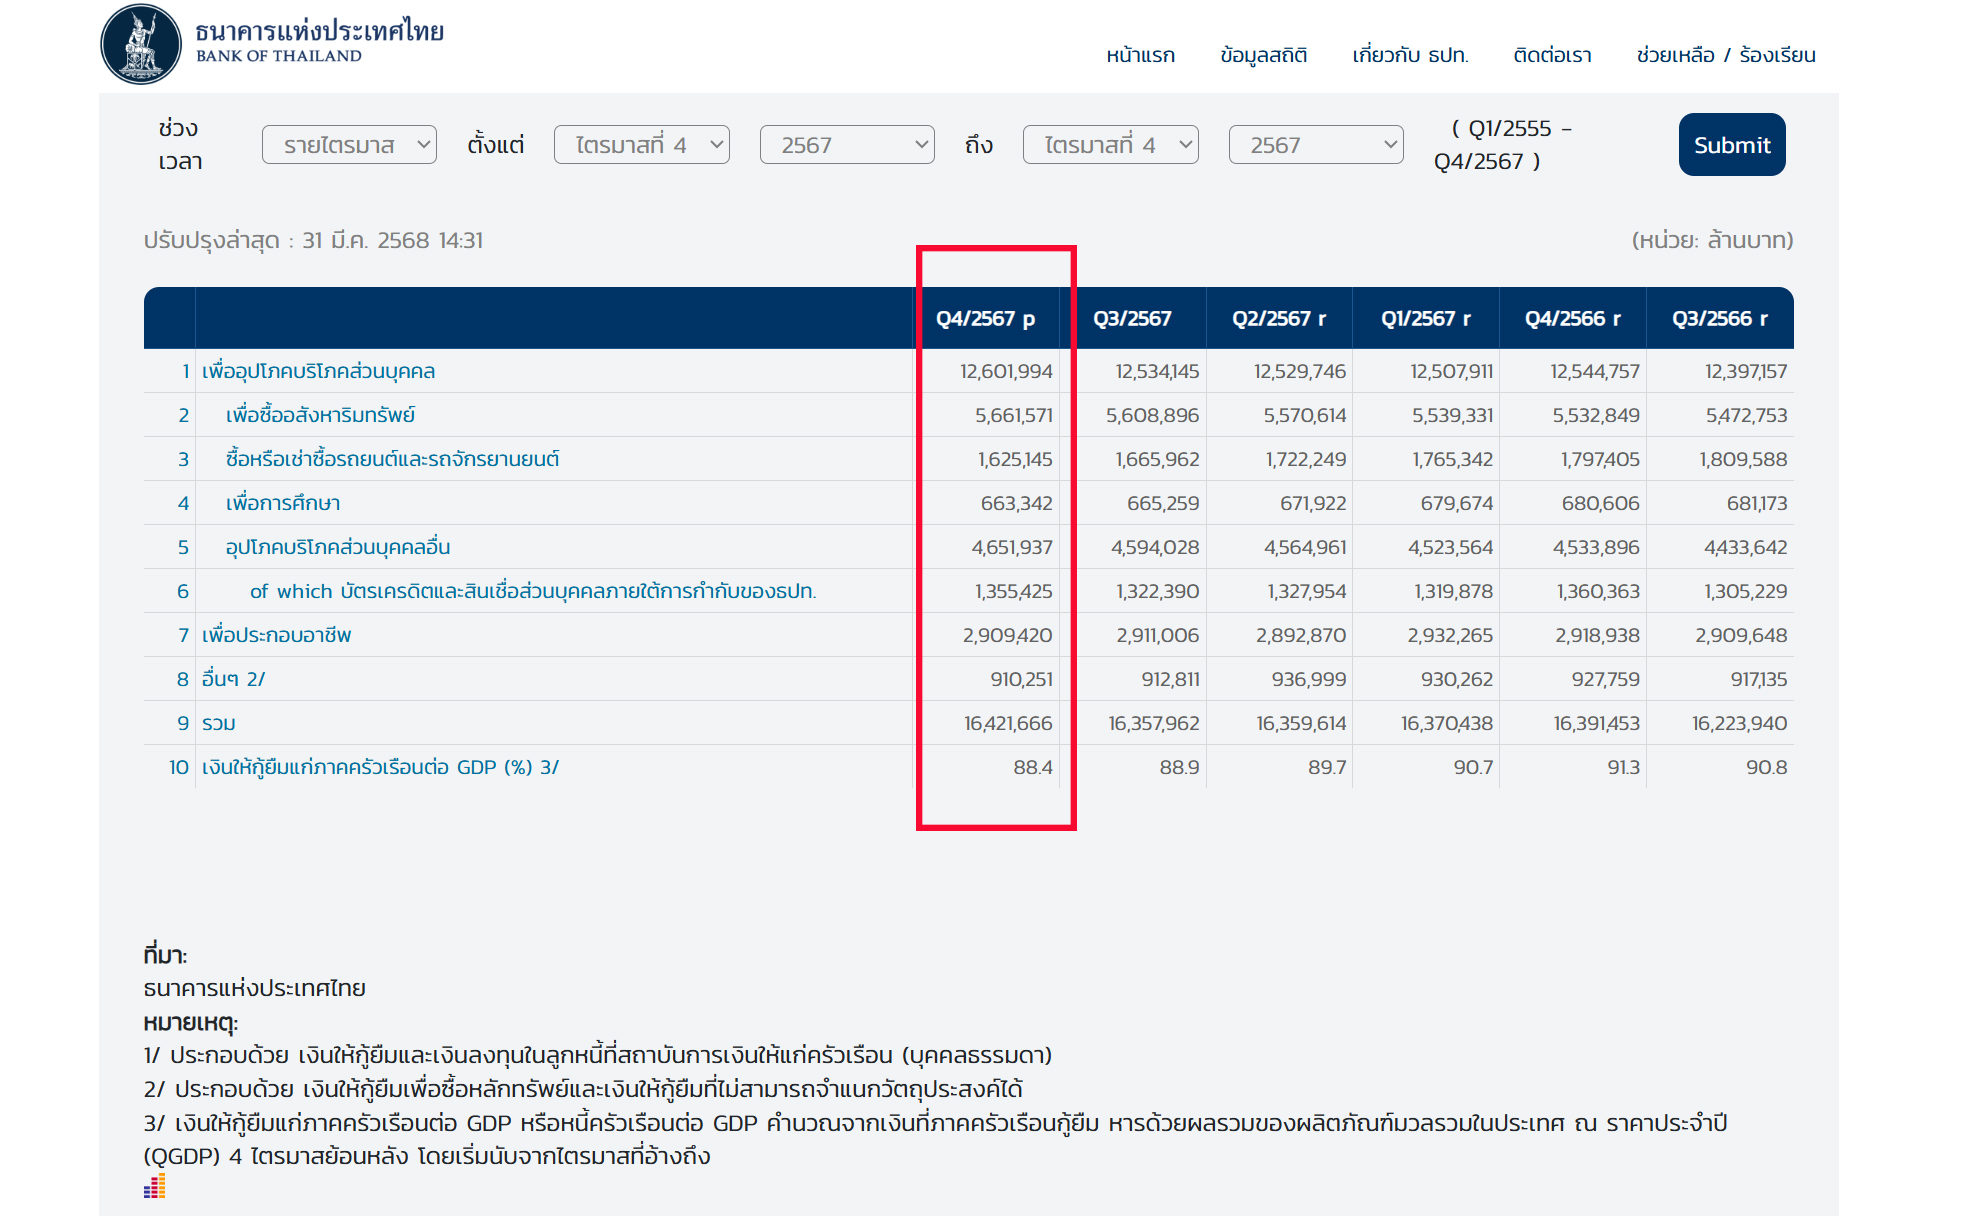Click the Bank of Thailand logo emblem
The image size is (1988, 1216).
pos(141,45)
